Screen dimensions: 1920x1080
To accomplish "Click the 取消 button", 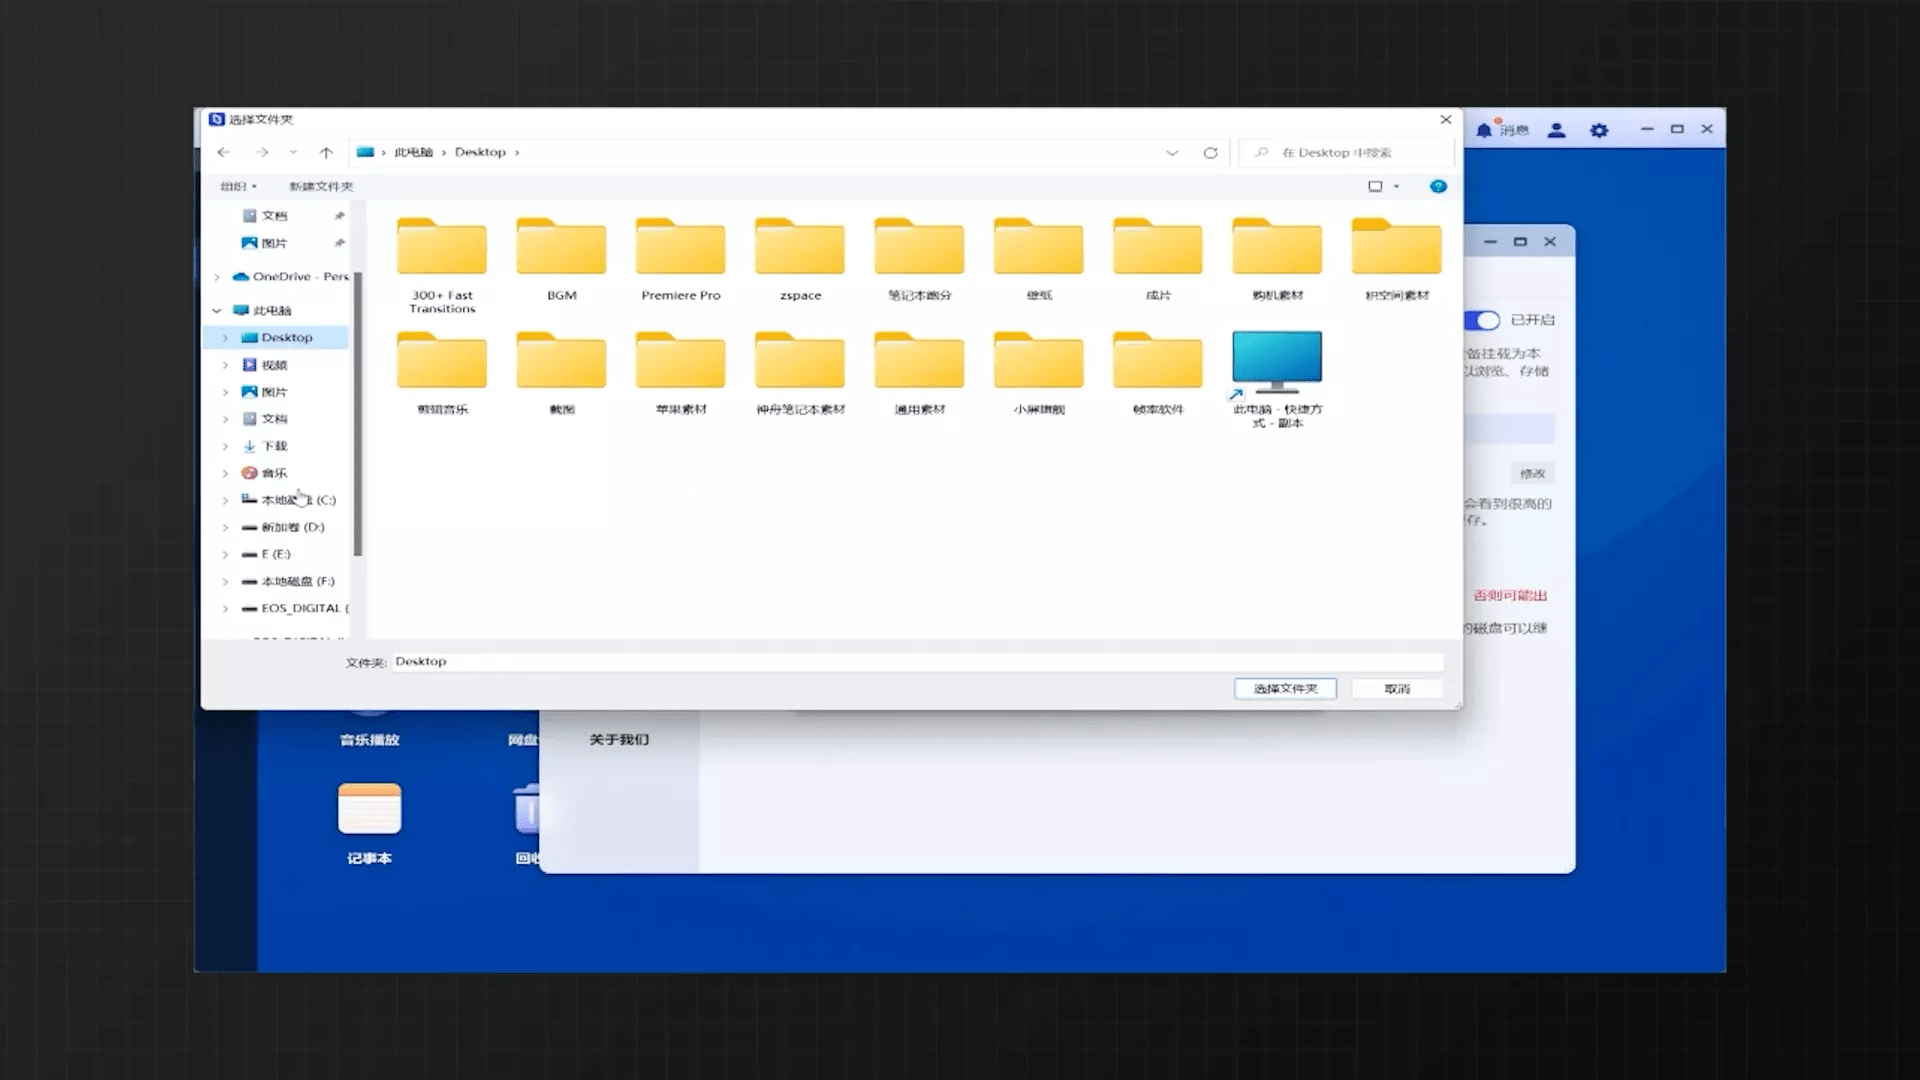I will coord(1397,688).
